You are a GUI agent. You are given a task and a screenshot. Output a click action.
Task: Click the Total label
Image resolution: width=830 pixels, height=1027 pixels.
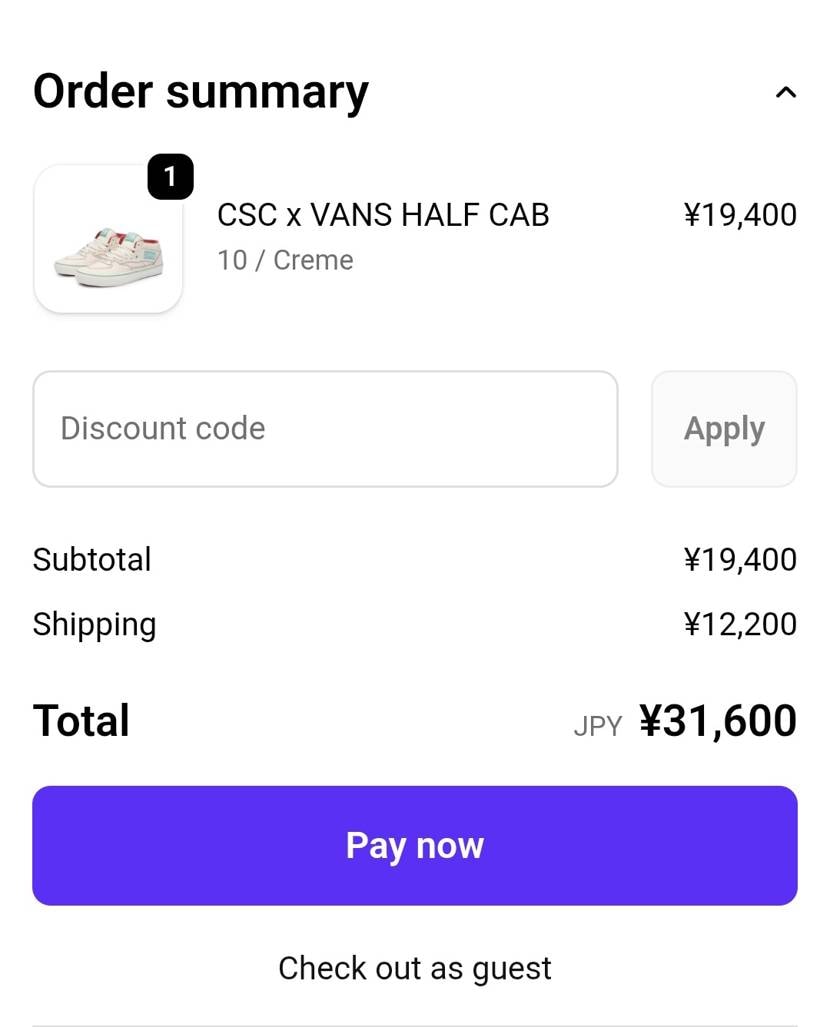click(x=81, y=721)
